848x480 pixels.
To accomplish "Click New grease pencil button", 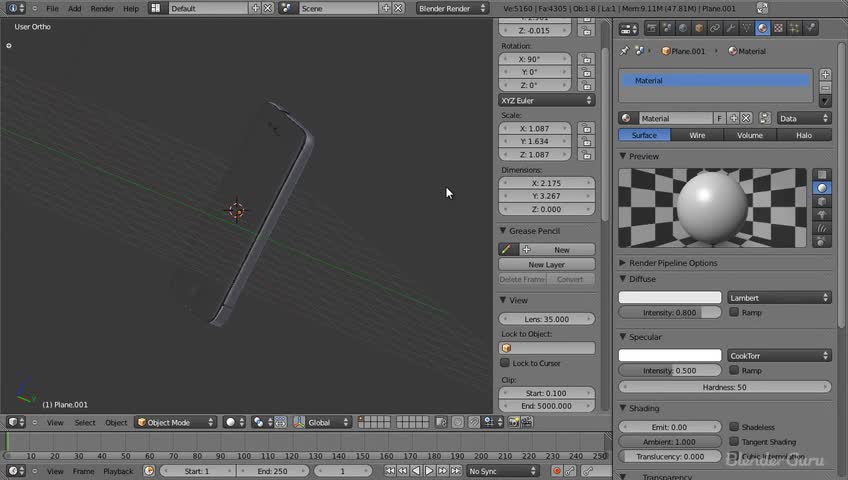I will coord(557,249).
